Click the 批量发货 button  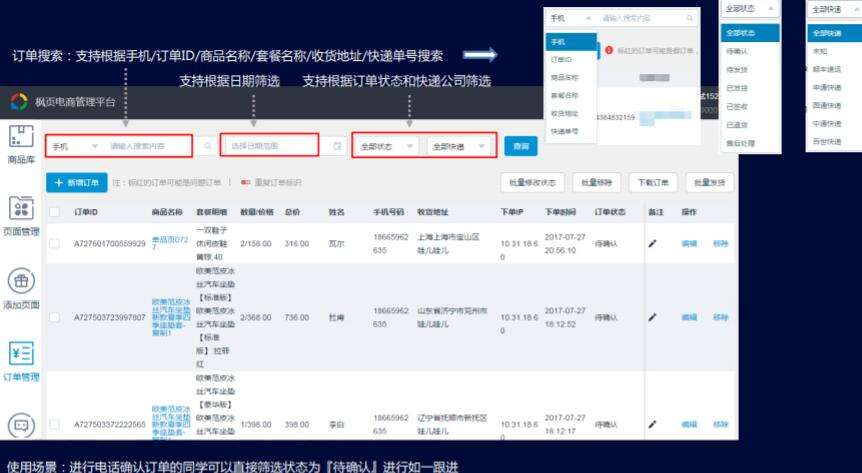click(710, 183)
